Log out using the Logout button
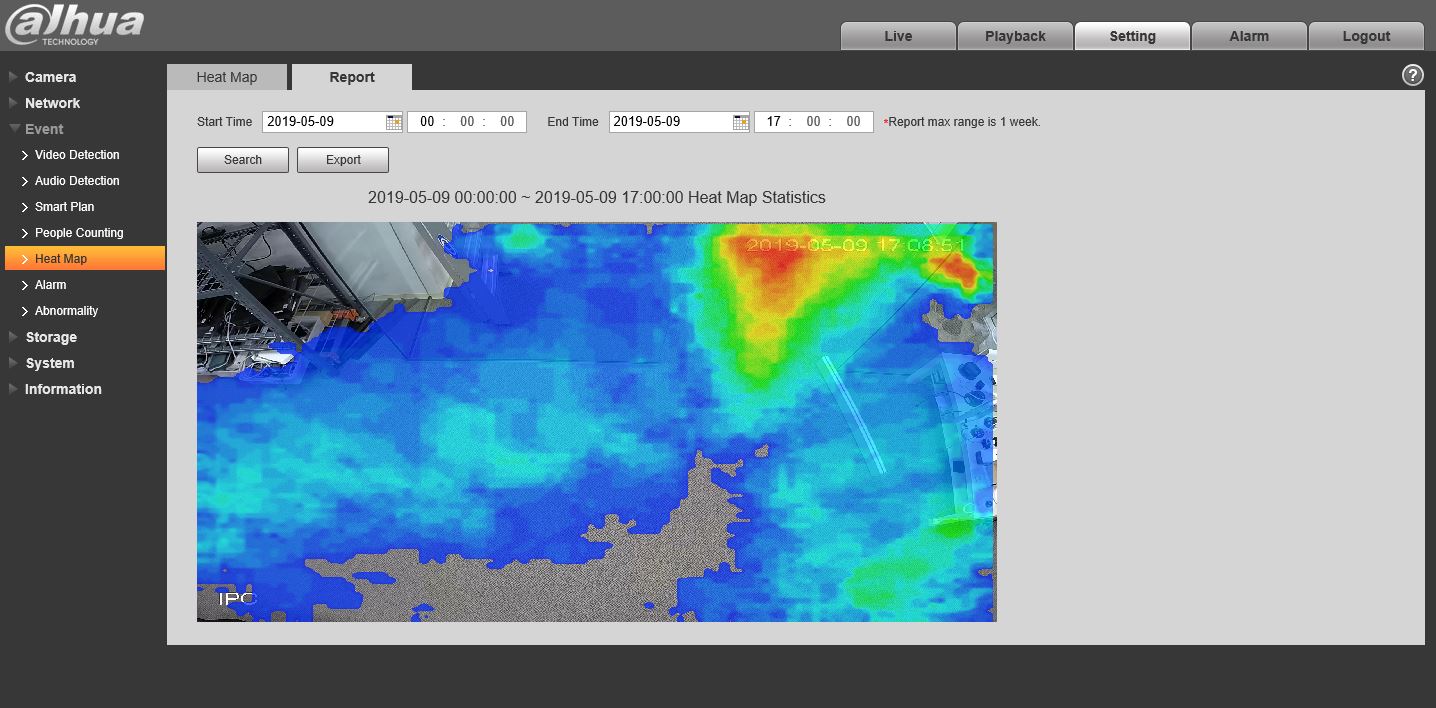 (x=1366, y=36)
